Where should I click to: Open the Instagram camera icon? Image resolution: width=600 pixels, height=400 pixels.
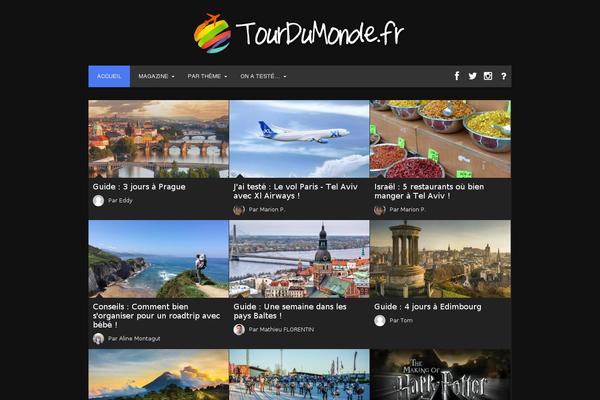point(488,76)
